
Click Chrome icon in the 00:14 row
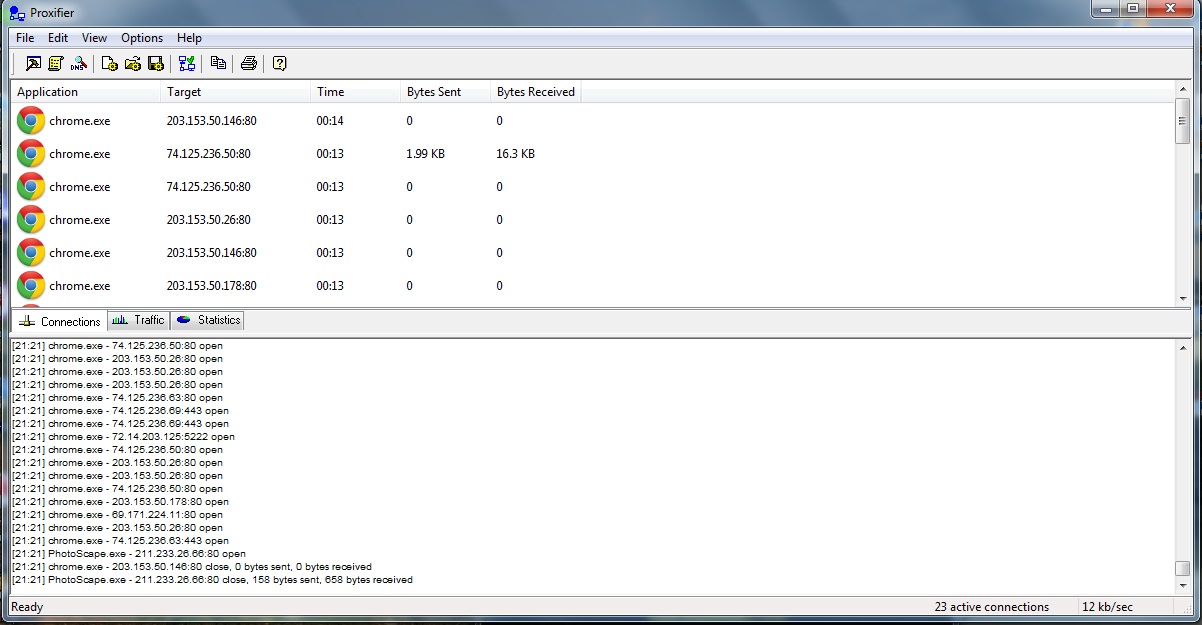(x=31, y=120)
